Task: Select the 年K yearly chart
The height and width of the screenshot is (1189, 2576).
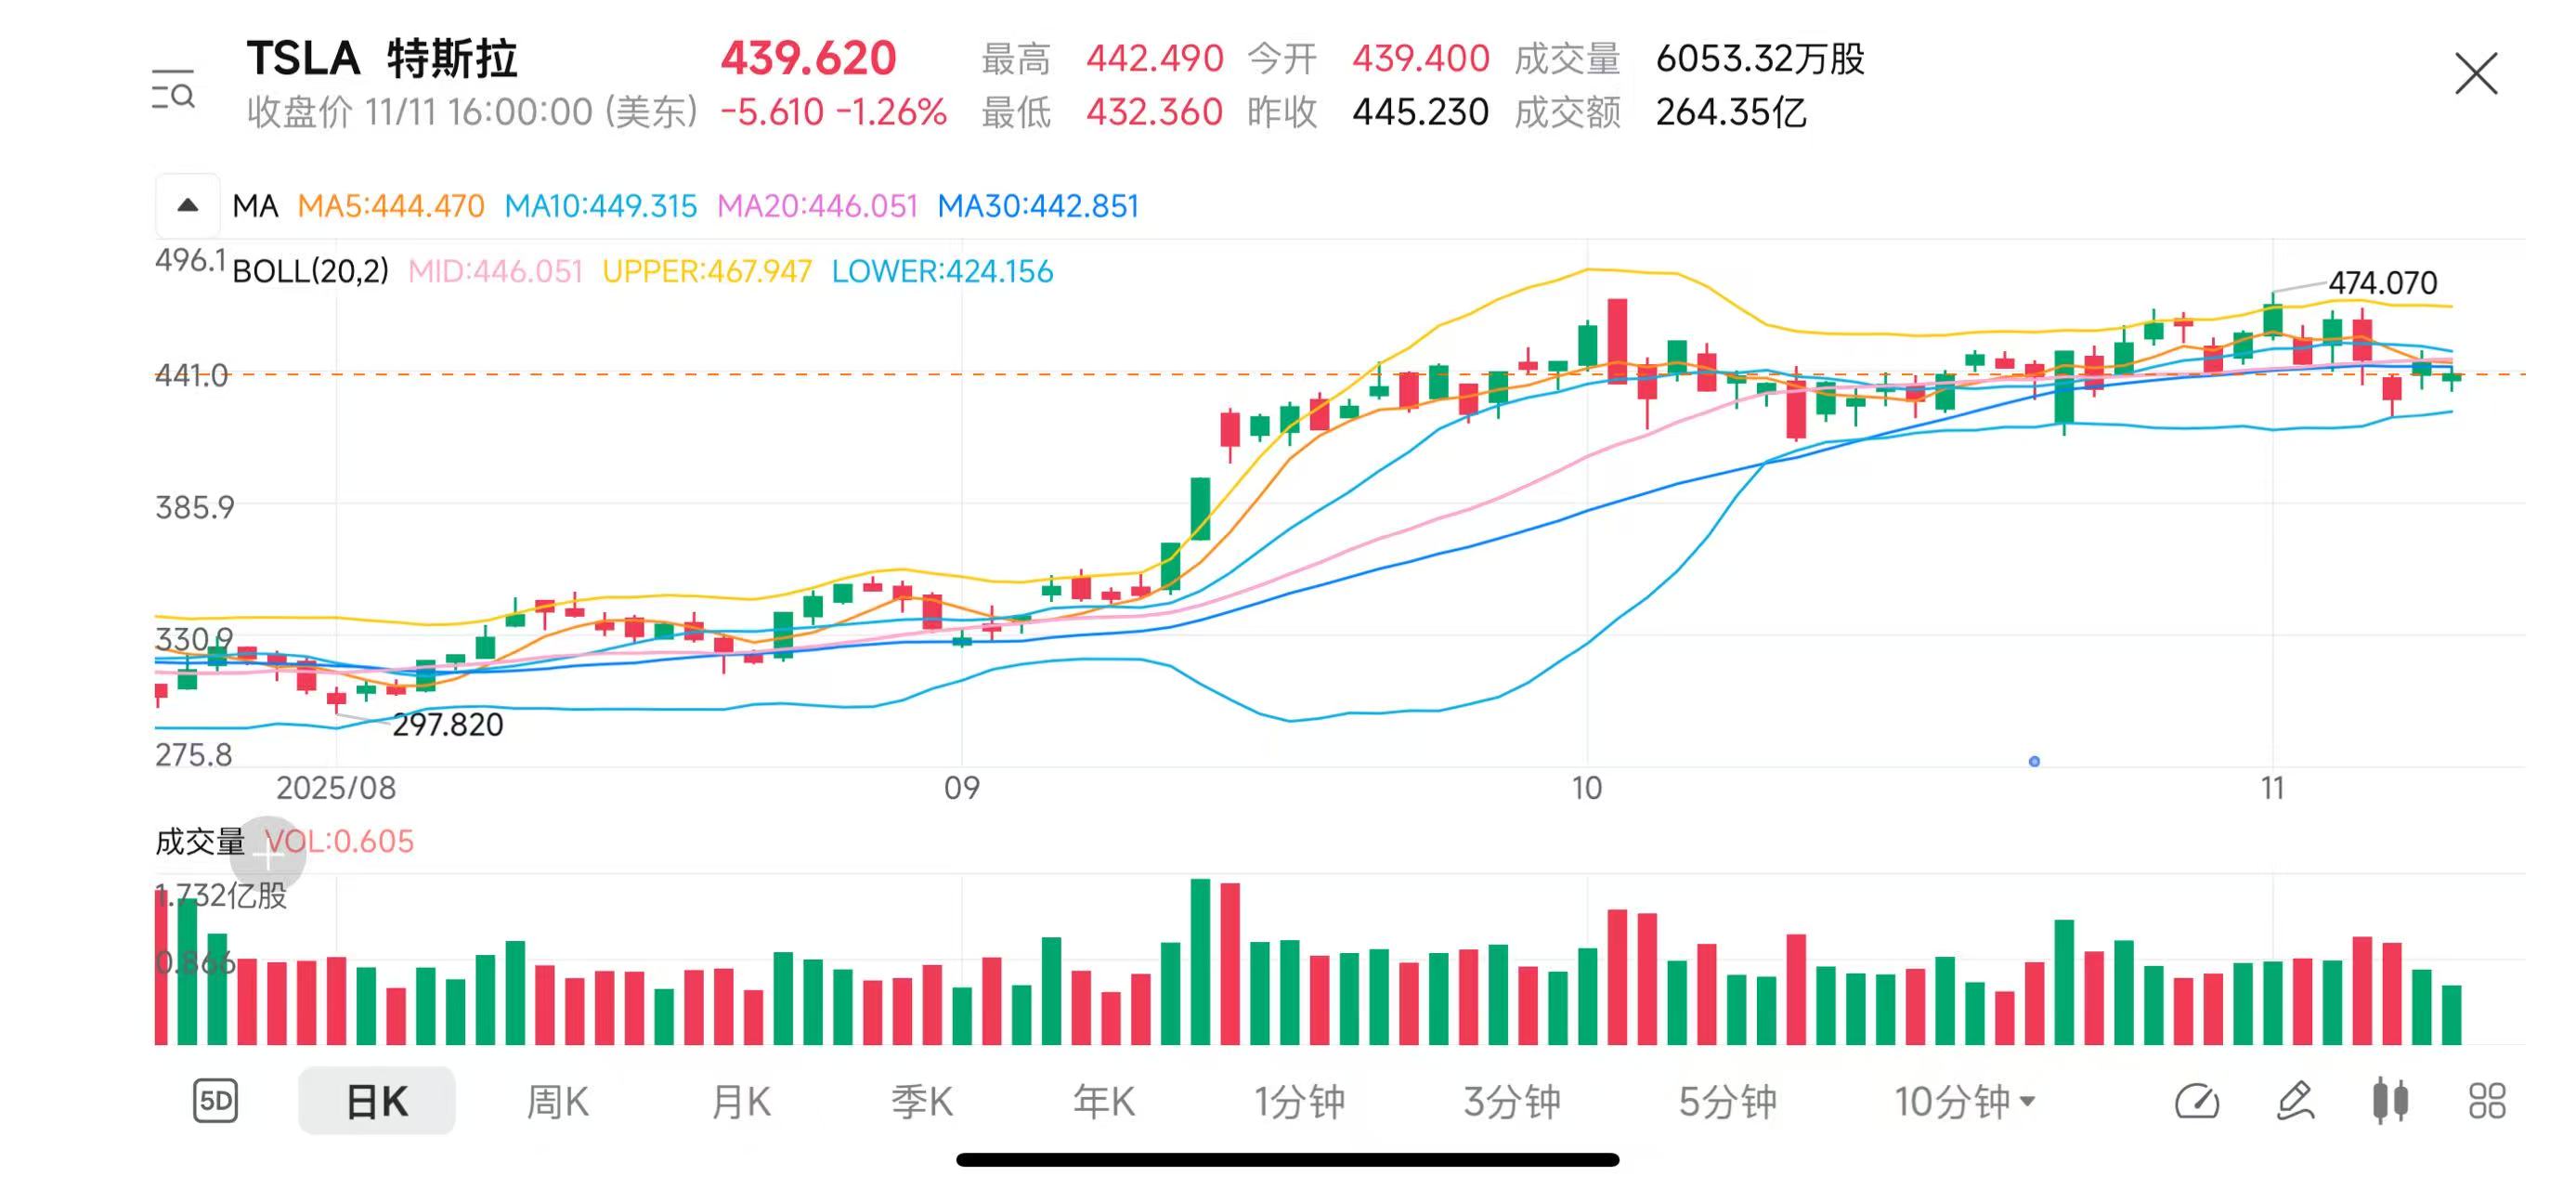Action: [x=1103, y=1101]
